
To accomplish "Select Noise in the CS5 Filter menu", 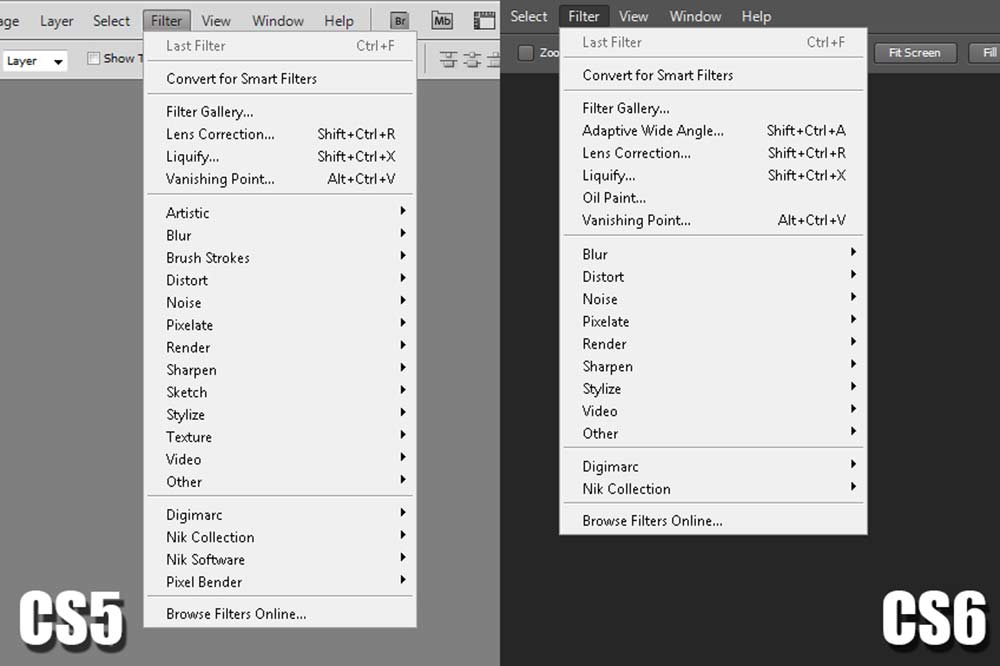I will click(281, 302).
